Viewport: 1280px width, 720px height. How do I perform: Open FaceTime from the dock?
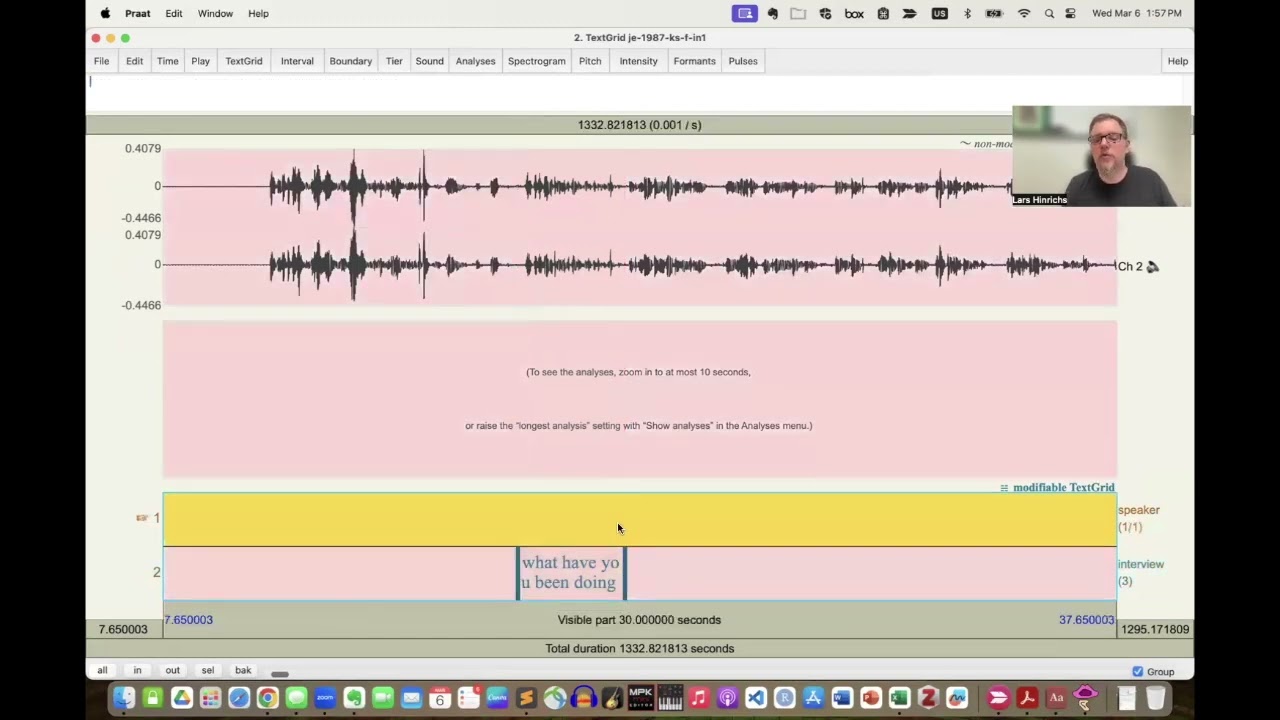point(383,697)
